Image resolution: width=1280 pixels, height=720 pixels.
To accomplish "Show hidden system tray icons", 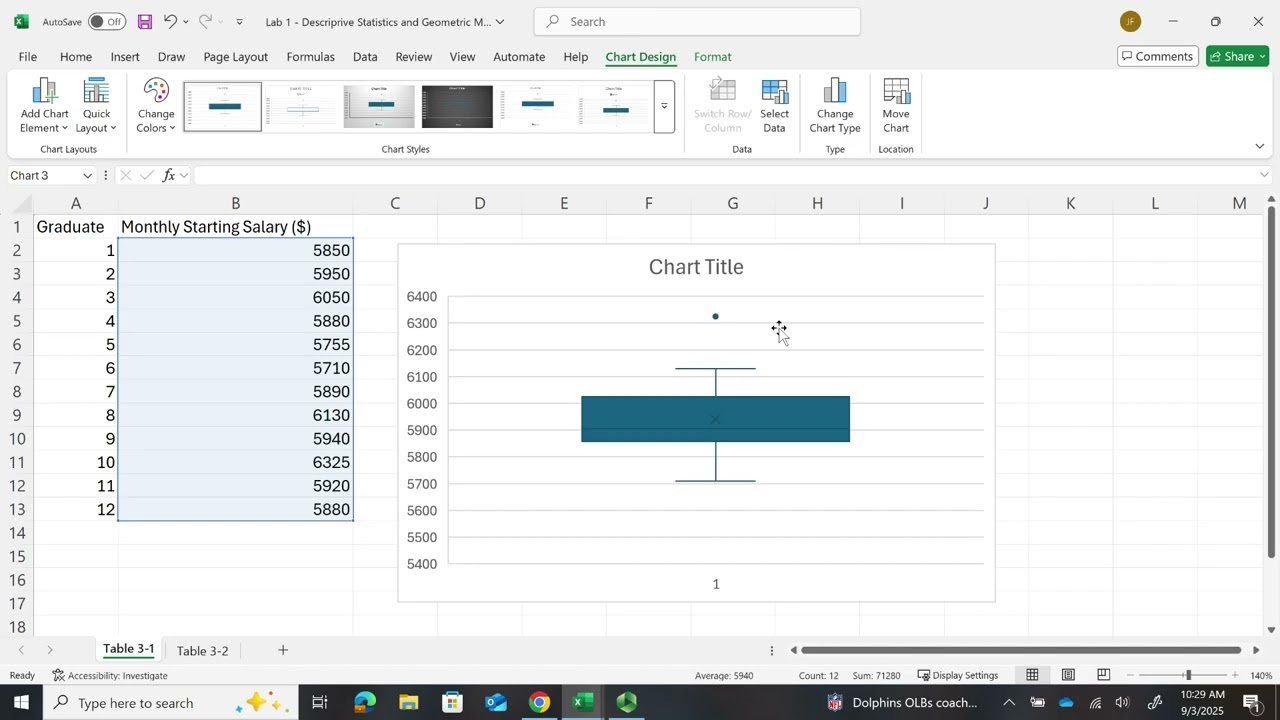I will click(1008, 702).
